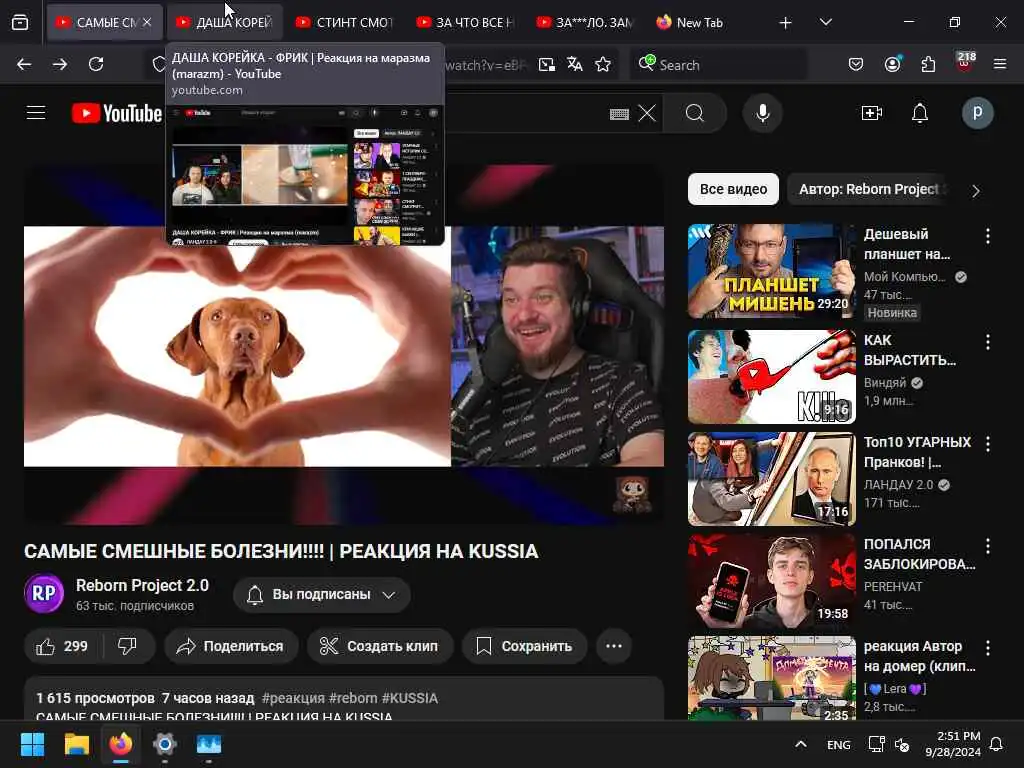This screenshot has height=768, width=1024.
Task: Open volume muted tray icon
Action: (x=902, y=744)
